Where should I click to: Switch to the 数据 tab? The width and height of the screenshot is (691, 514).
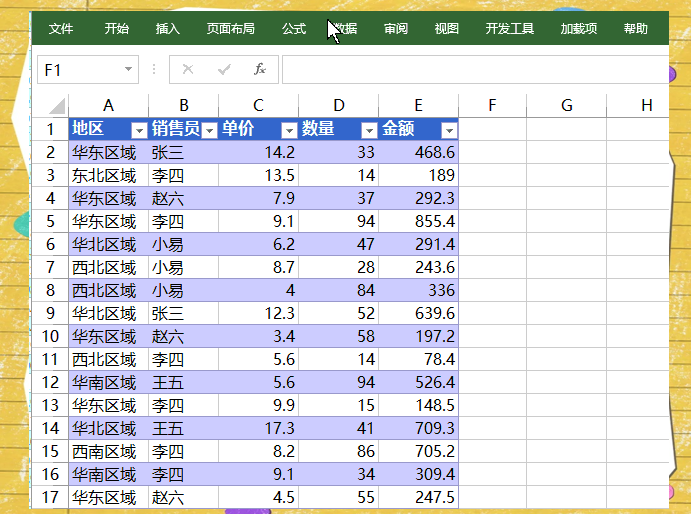coord(345,29)
